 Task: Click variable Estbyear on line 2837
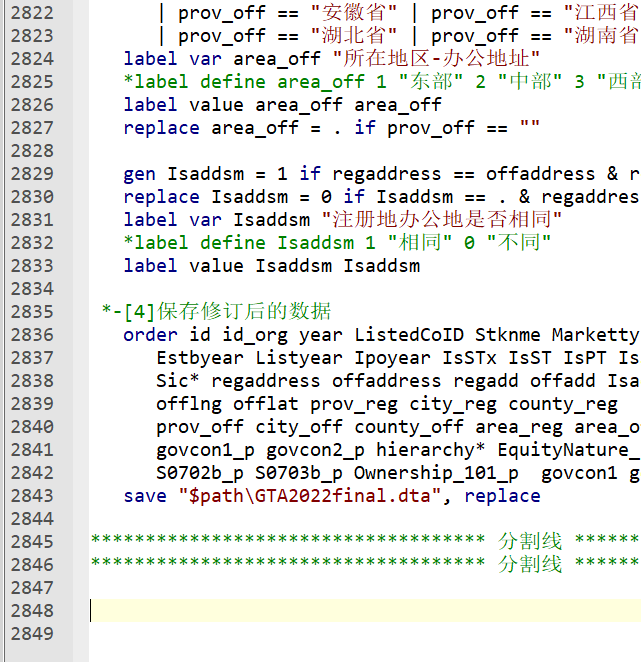(200, 358)
